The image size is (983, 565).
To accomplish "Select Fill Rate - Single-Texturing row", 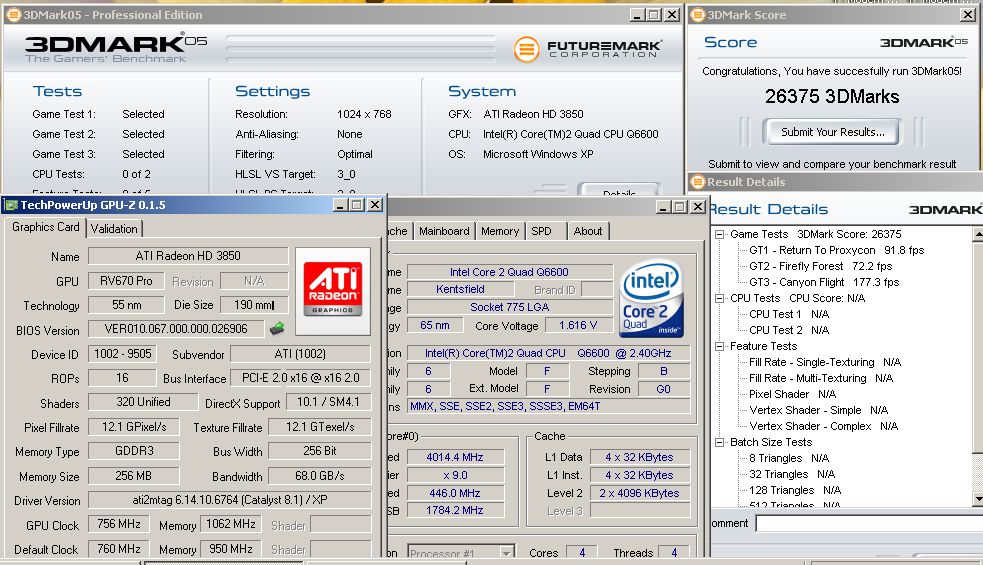I will coord(824,362).
